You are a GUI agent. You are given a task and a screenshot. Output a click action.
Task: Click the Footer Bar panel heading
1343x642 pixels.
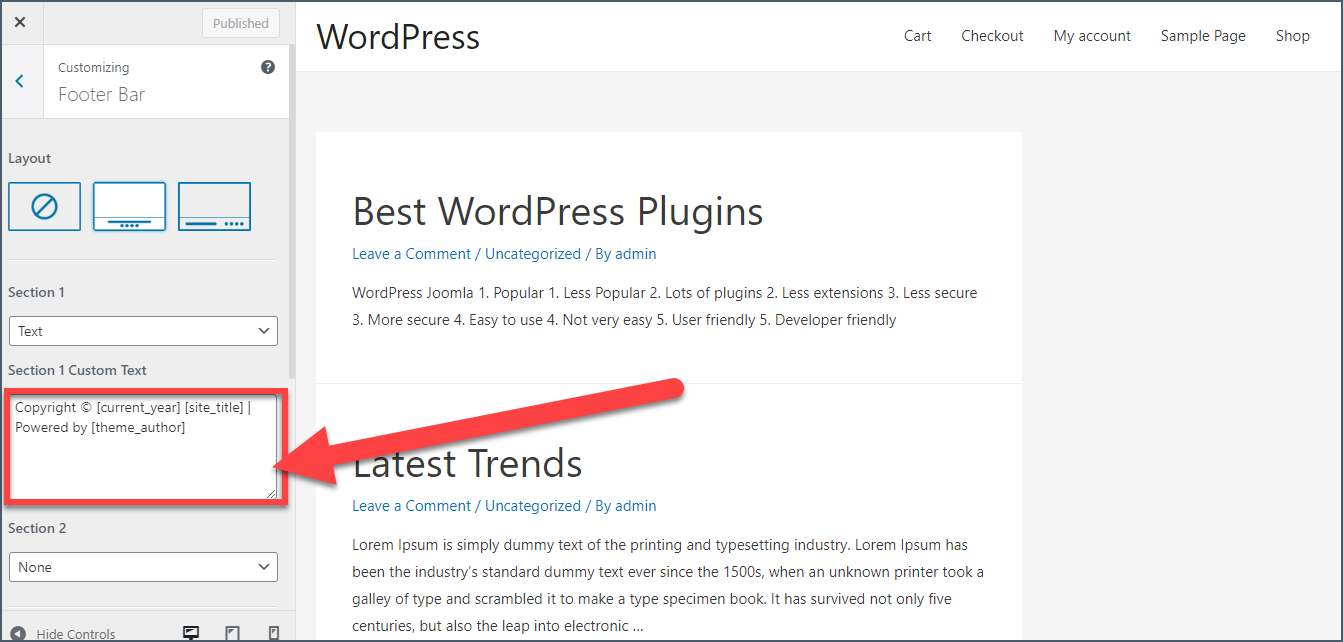click(x=101, y=95)
